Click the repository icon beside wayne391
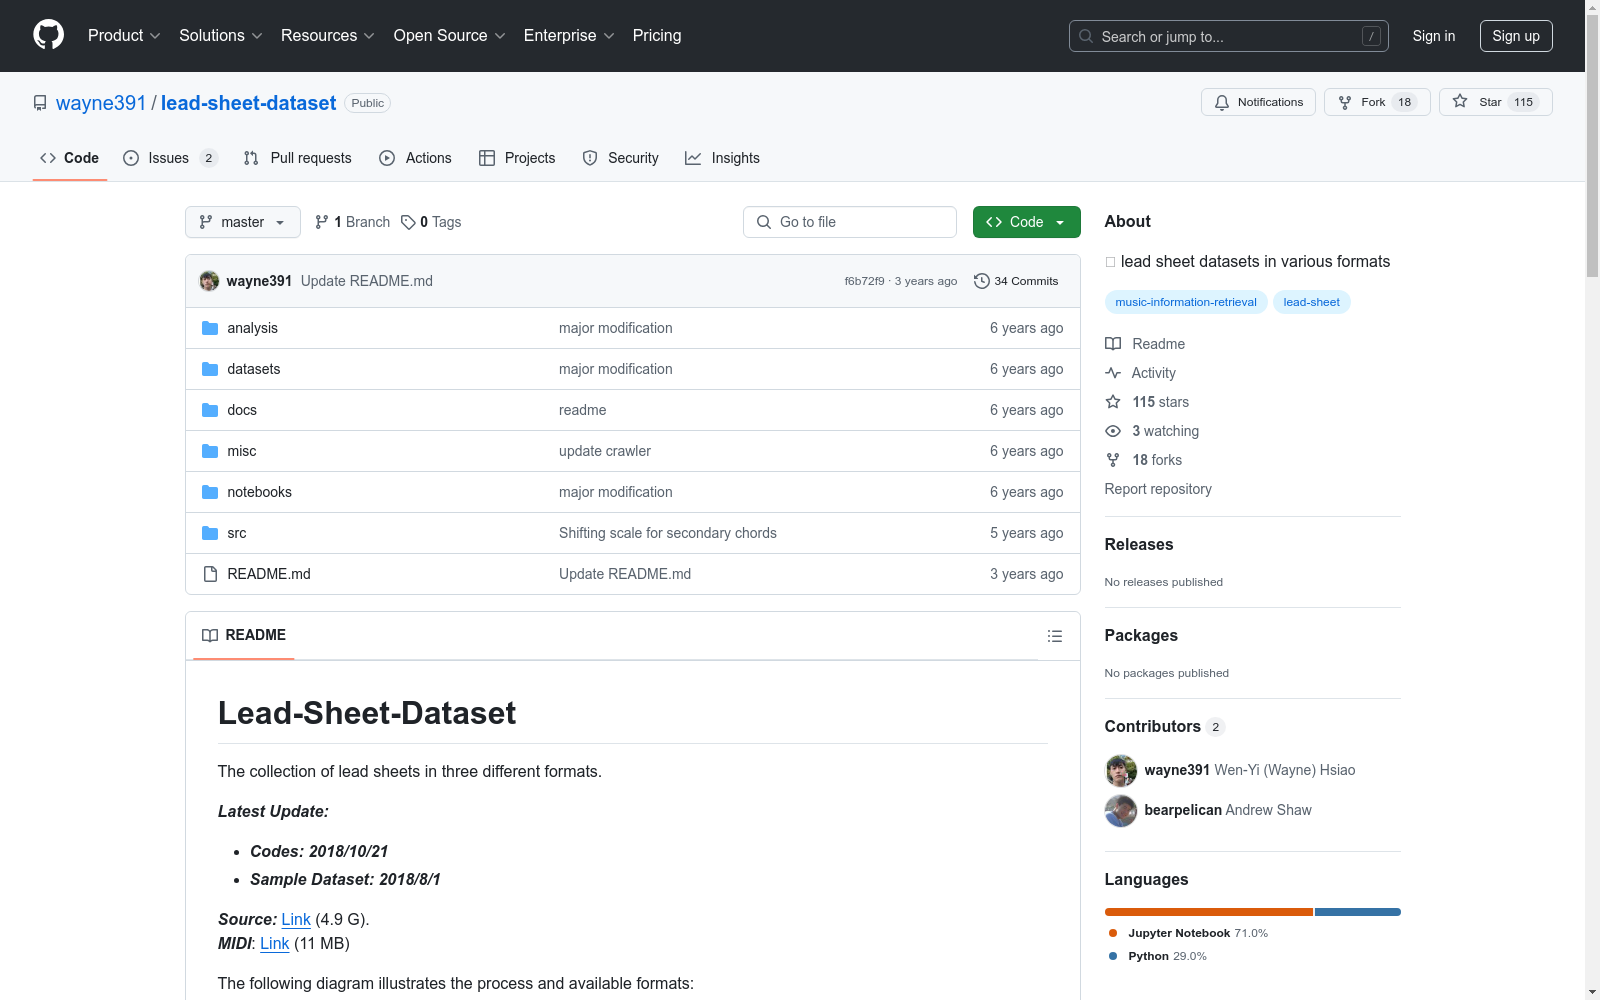Viewport: 1600px width, 1000px height. (40, 103)
